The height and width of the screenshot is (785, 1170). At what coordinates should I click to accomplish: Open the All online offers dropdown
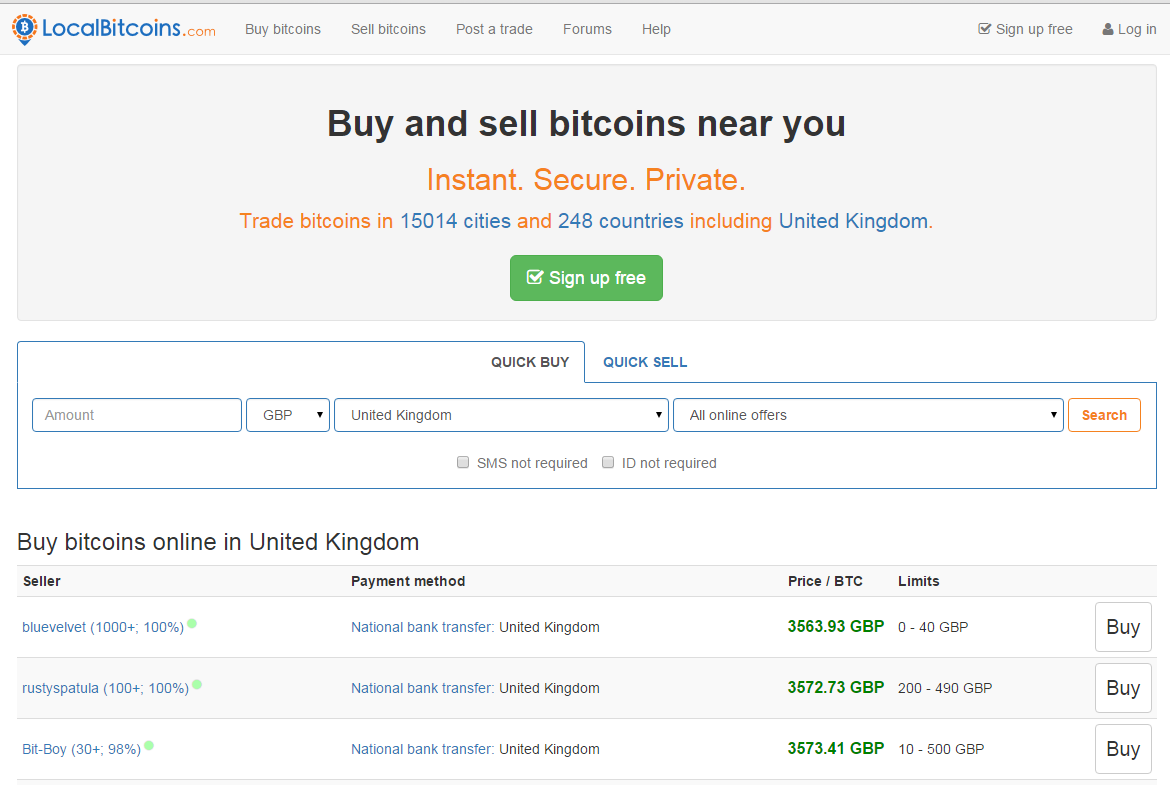tap(869, 415)
